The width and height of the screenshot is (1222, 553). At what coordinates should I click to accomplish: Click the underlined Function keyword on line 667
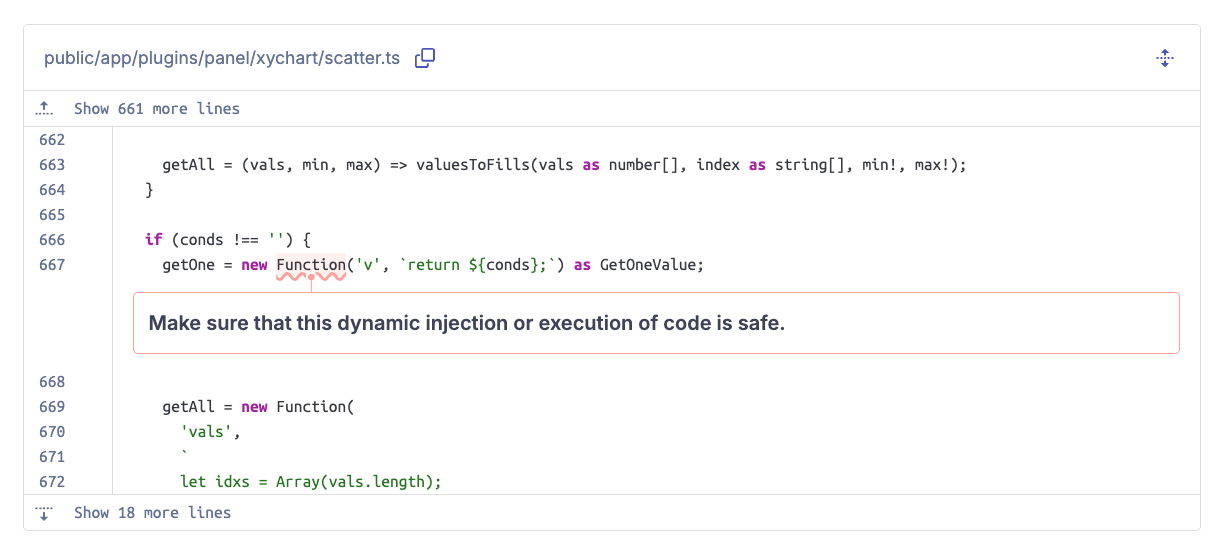310,265
